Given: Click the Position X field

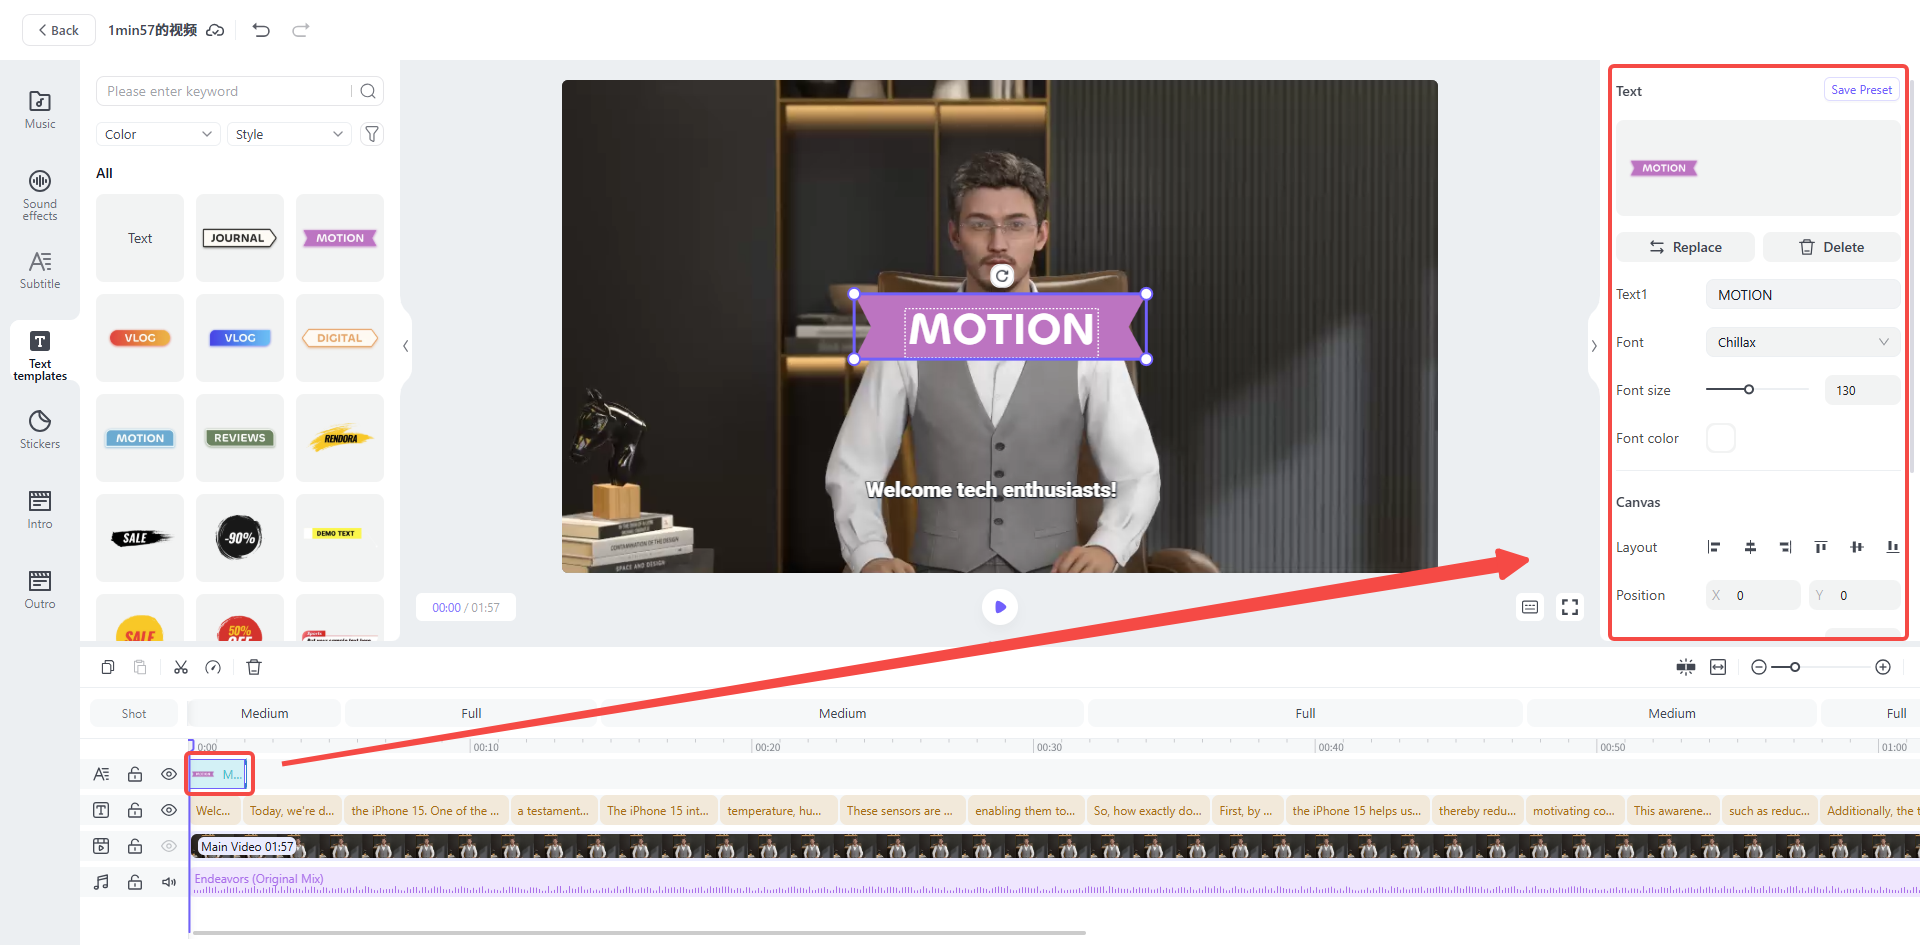Looking at the screenshot, I should point(1753,595).
